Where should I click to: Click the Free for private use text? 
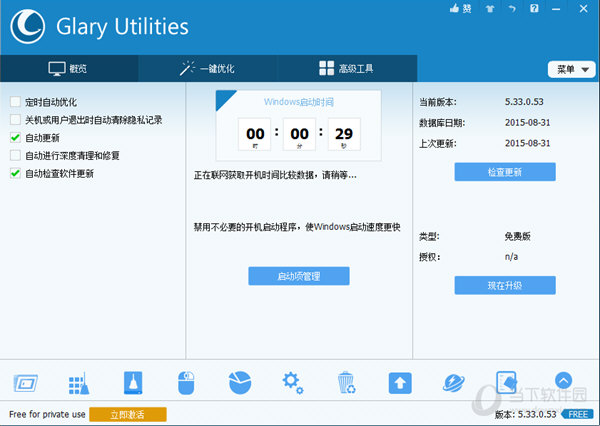pyautogui.click(x=47, y=414)
